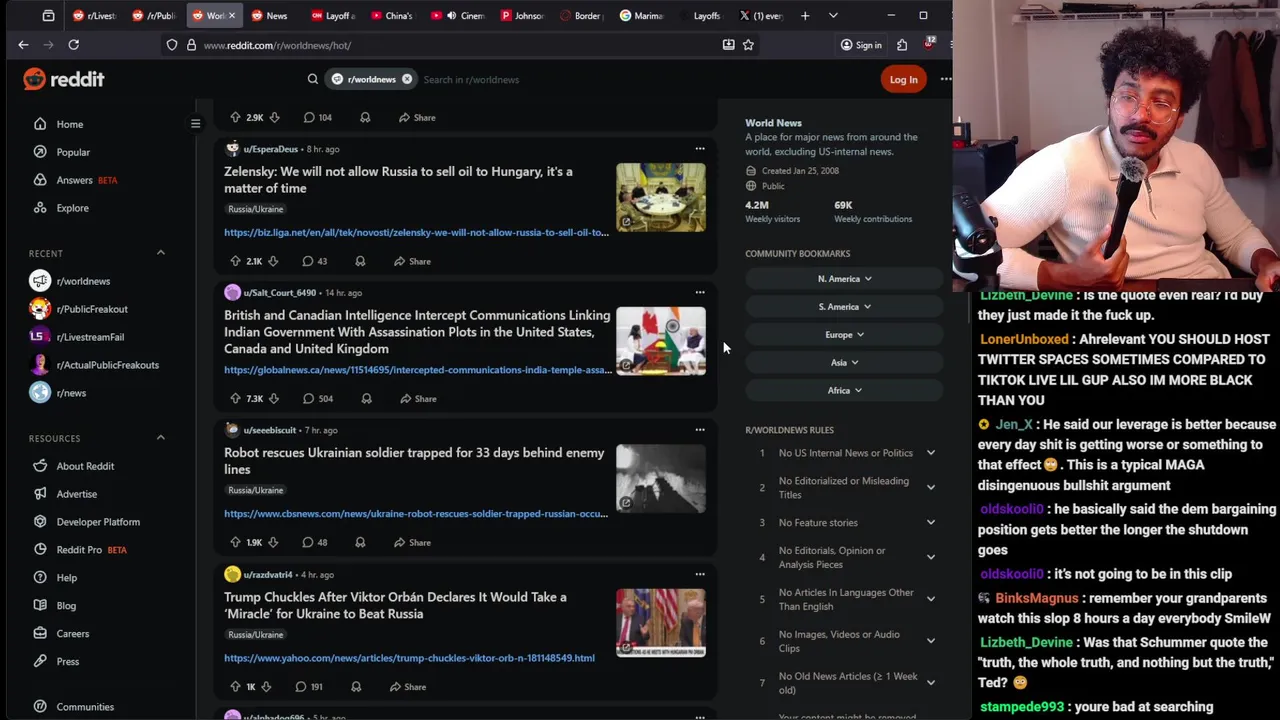Click the search magnifier icon
This screenshot has width=1280, height=720.
coord(313,79)
